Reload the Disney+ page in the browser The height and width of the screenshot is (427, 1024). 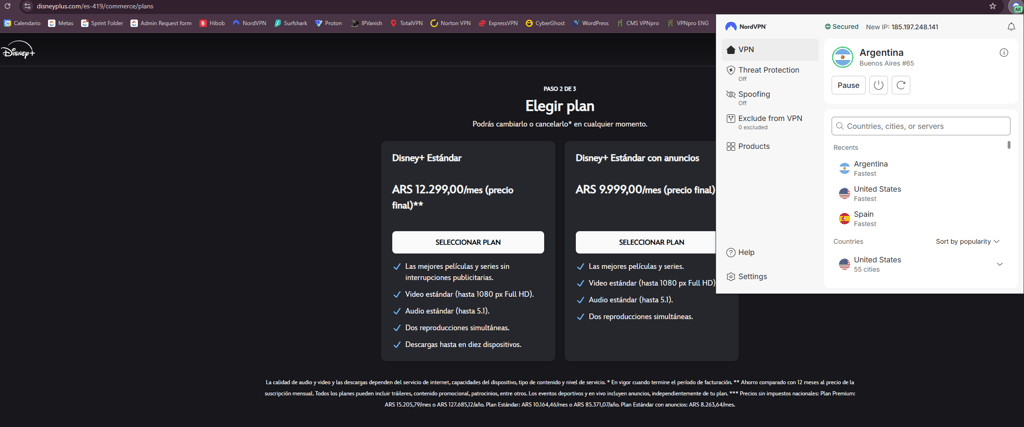point(7,6)
